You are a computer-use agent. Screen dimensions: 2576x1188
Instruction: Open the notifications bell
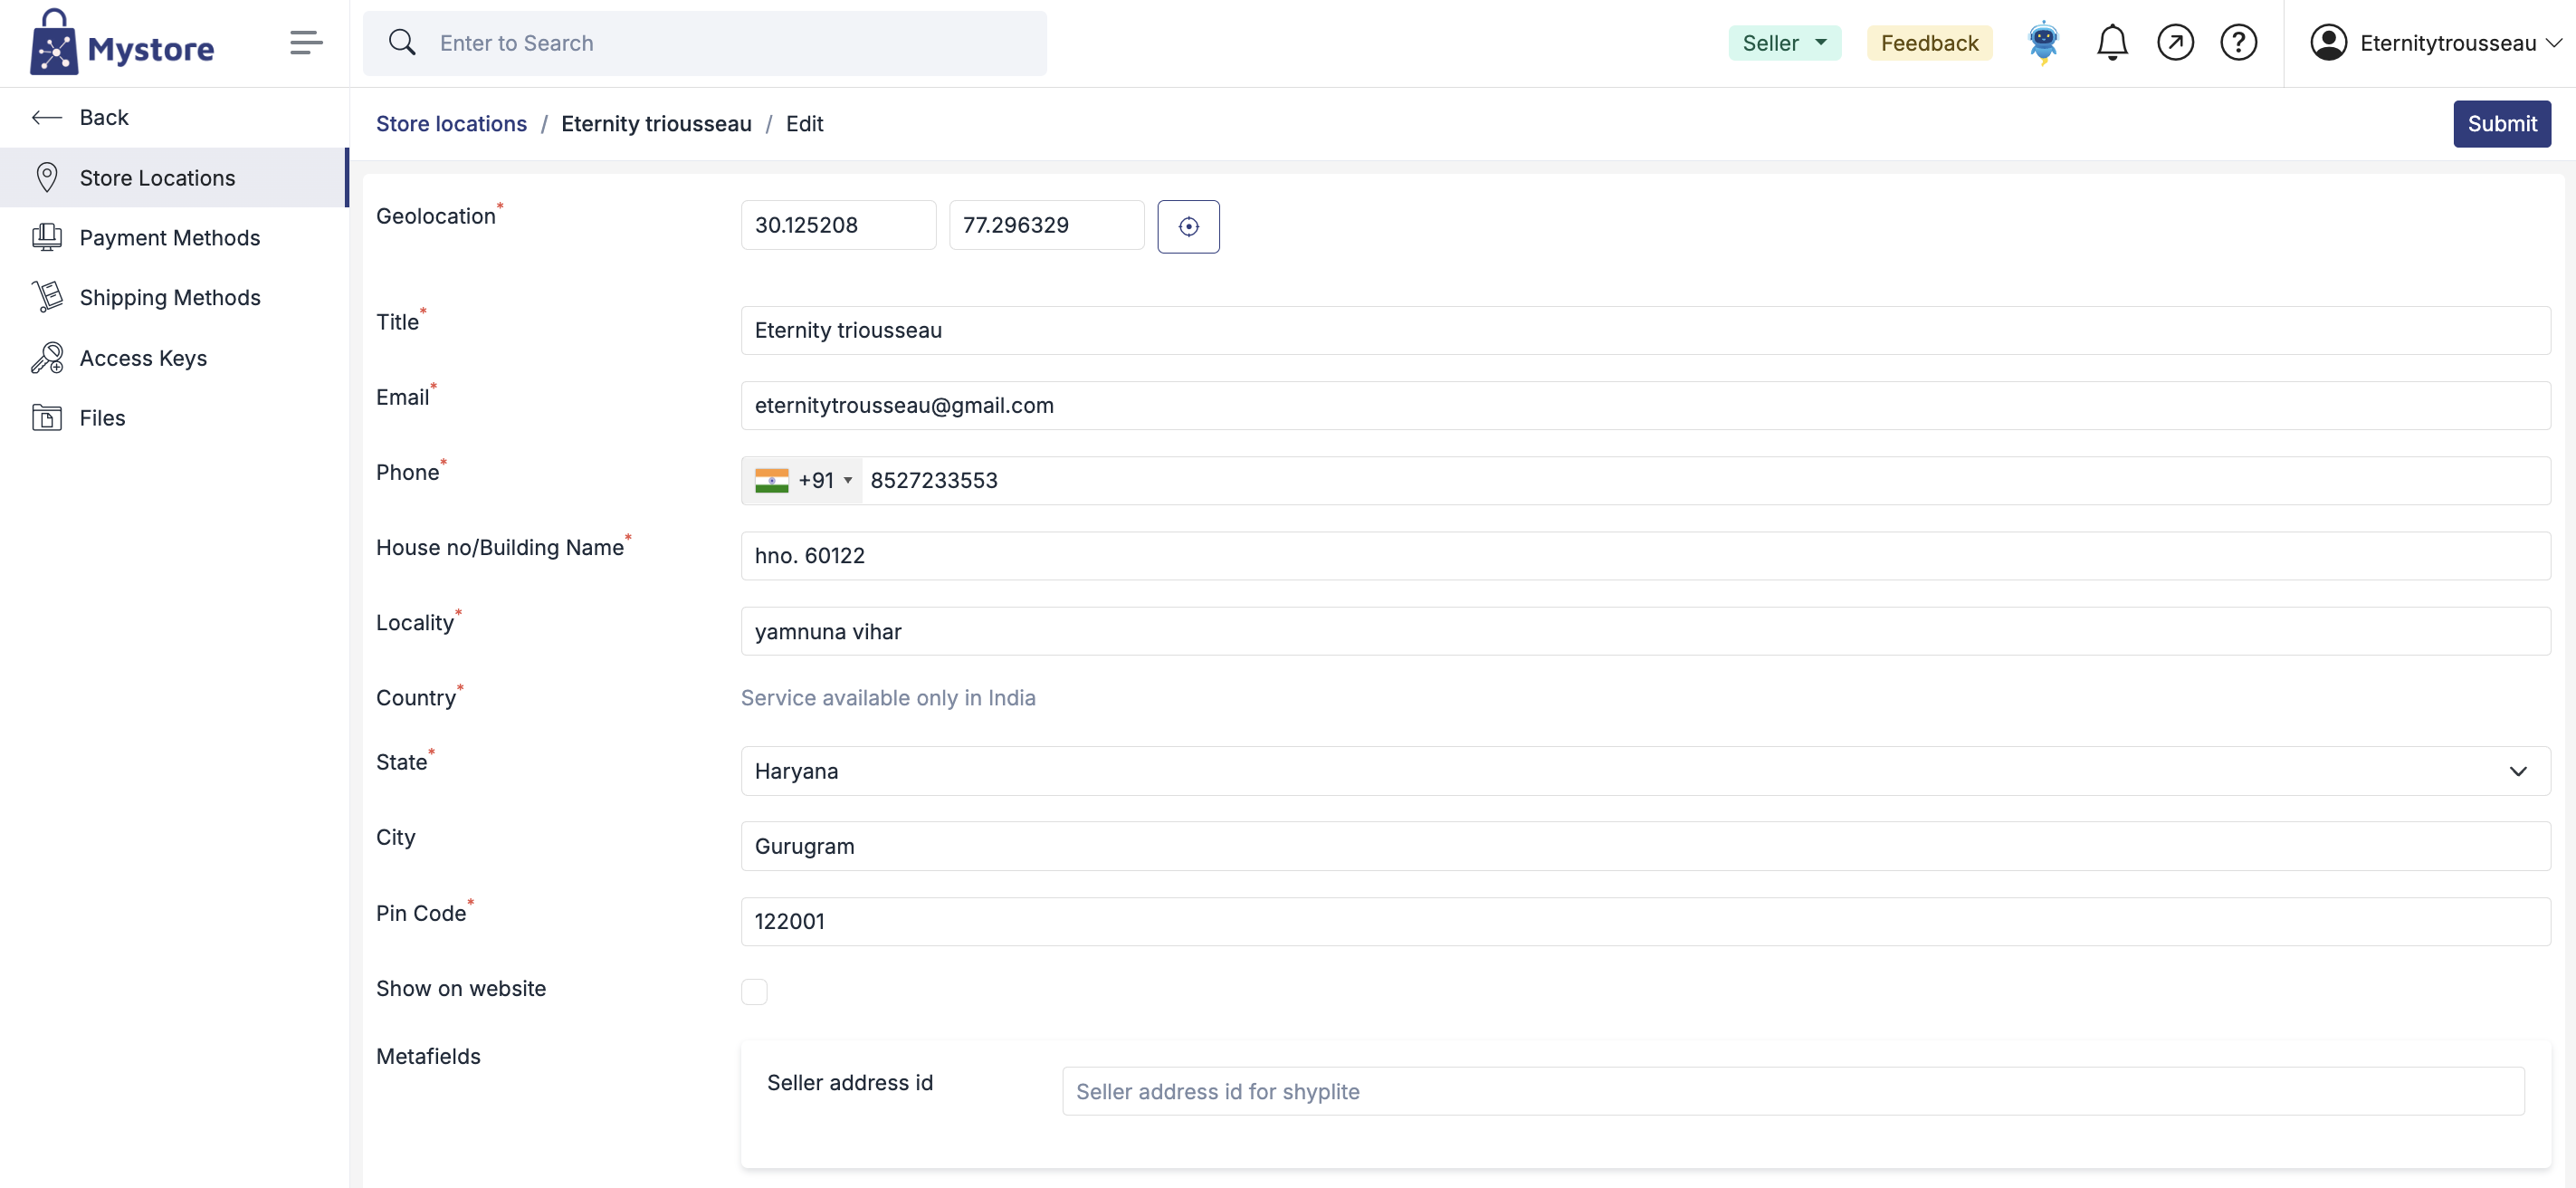[x=2111, y=43]
